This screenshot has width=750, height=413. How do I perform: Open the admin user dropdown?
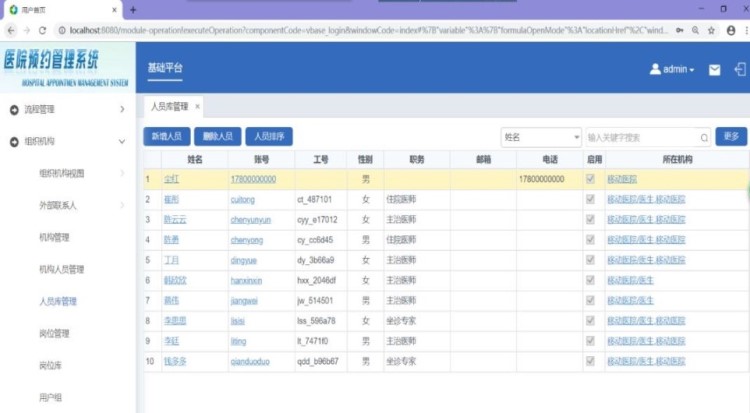[x=672, y=70]
